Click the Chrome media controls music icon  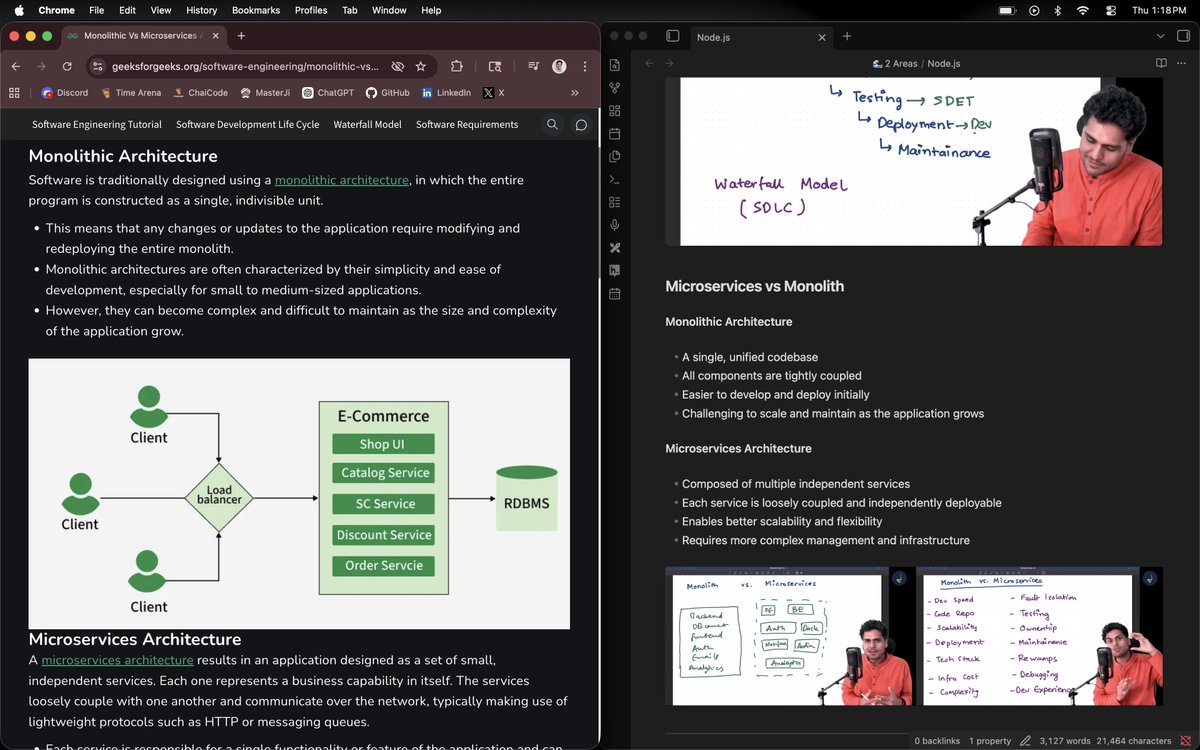[533, 66]
